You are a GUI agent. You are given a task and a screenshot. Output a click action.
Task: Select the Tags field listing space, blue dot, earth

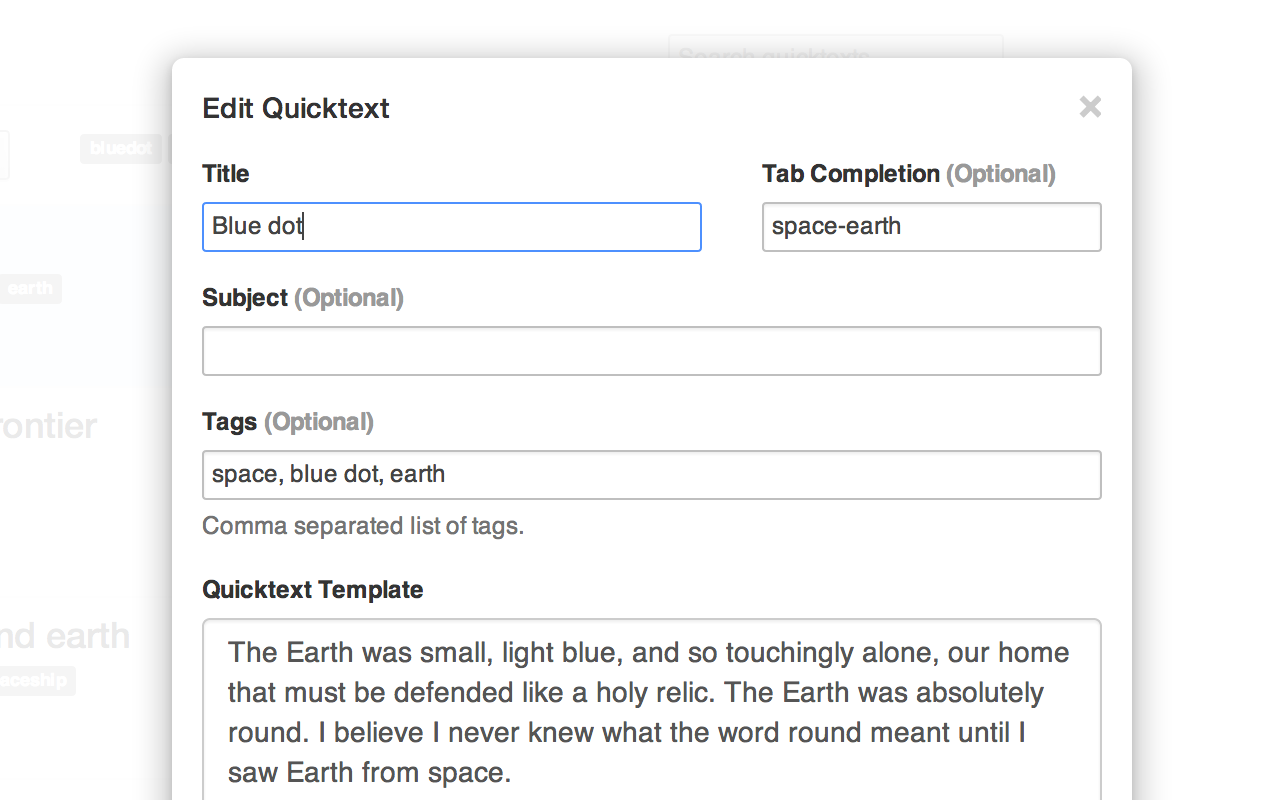pyautogui.click(x=652, y=475)
